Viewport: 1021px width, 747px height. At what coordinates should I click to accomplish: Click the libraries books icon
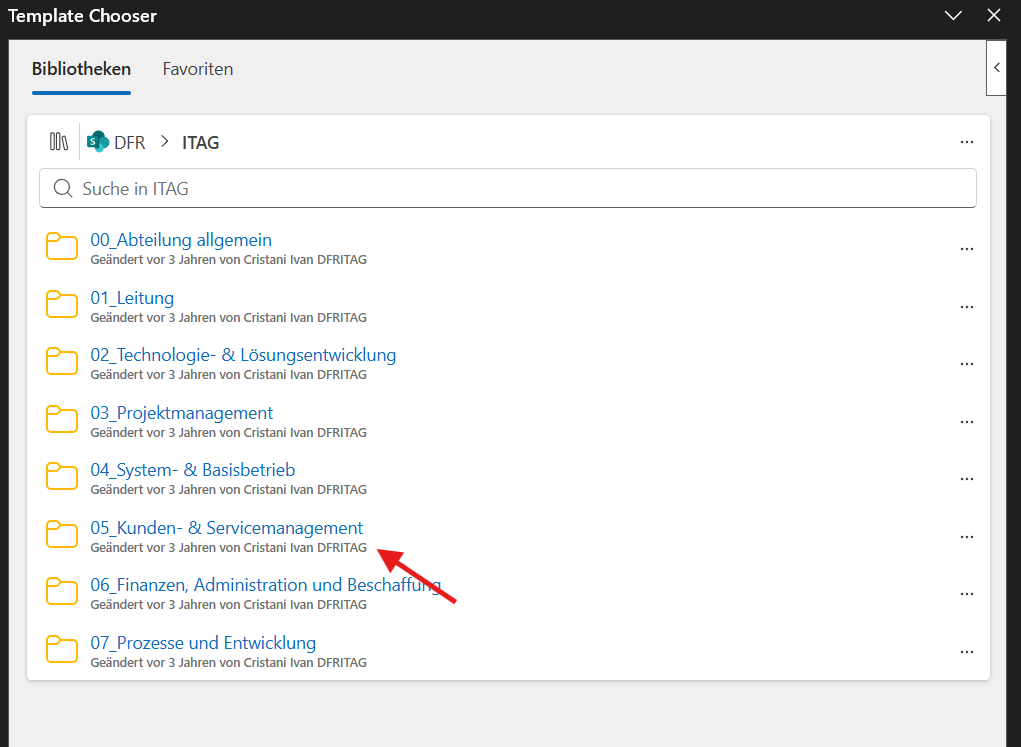coord(59,141)
